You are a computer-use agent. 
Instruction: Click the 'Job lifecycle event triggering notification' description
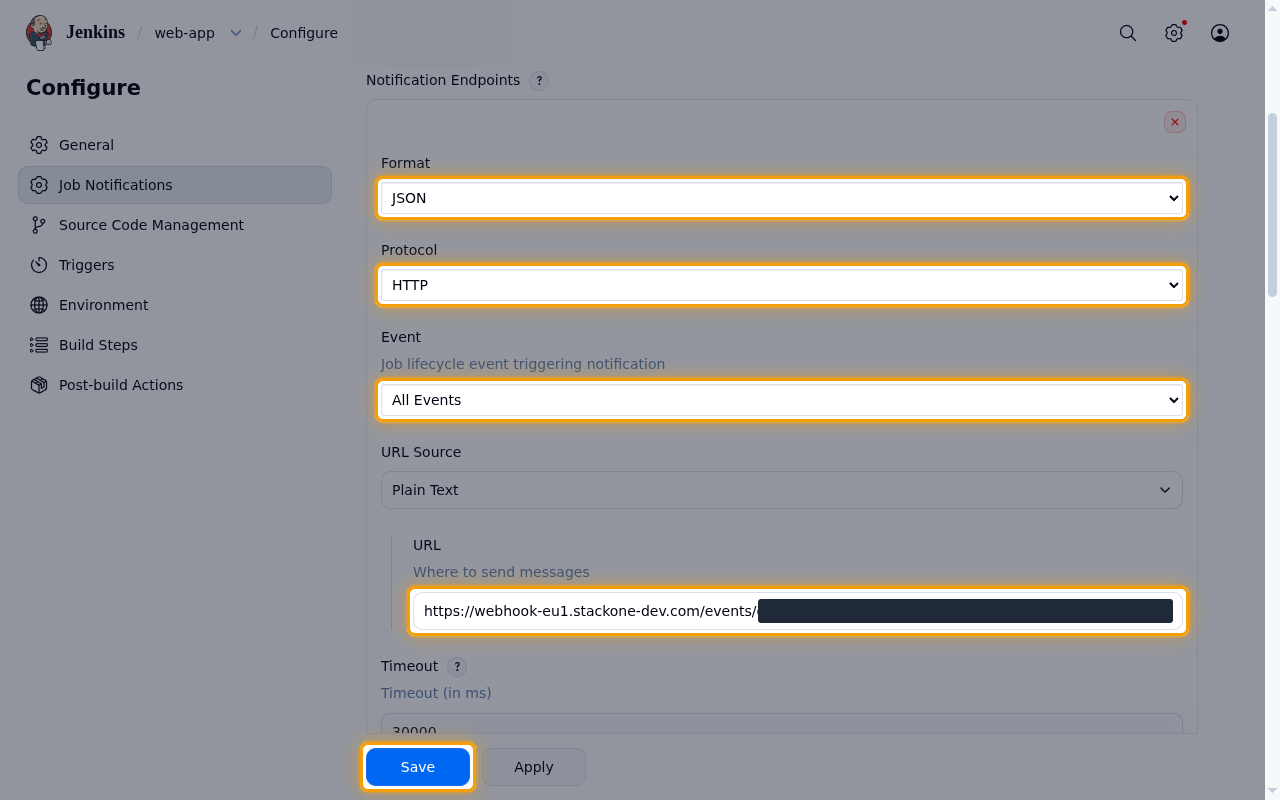click(x=523, y=364)
